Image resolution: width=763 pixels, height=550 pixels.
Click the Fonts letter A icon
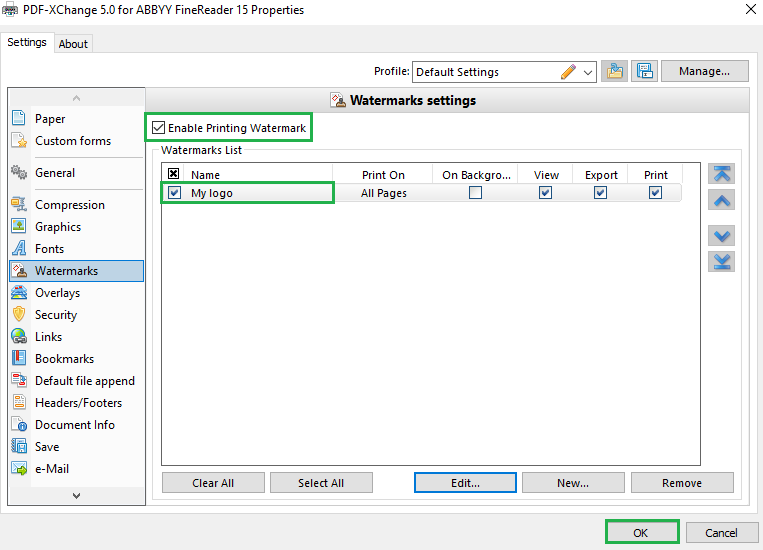[19, 248]
